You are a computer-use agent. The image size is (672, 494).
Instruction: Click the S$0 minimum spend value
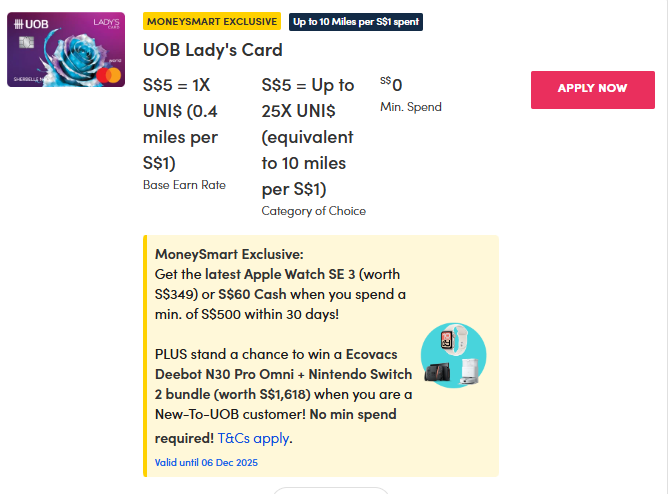[x=391, y=84]
